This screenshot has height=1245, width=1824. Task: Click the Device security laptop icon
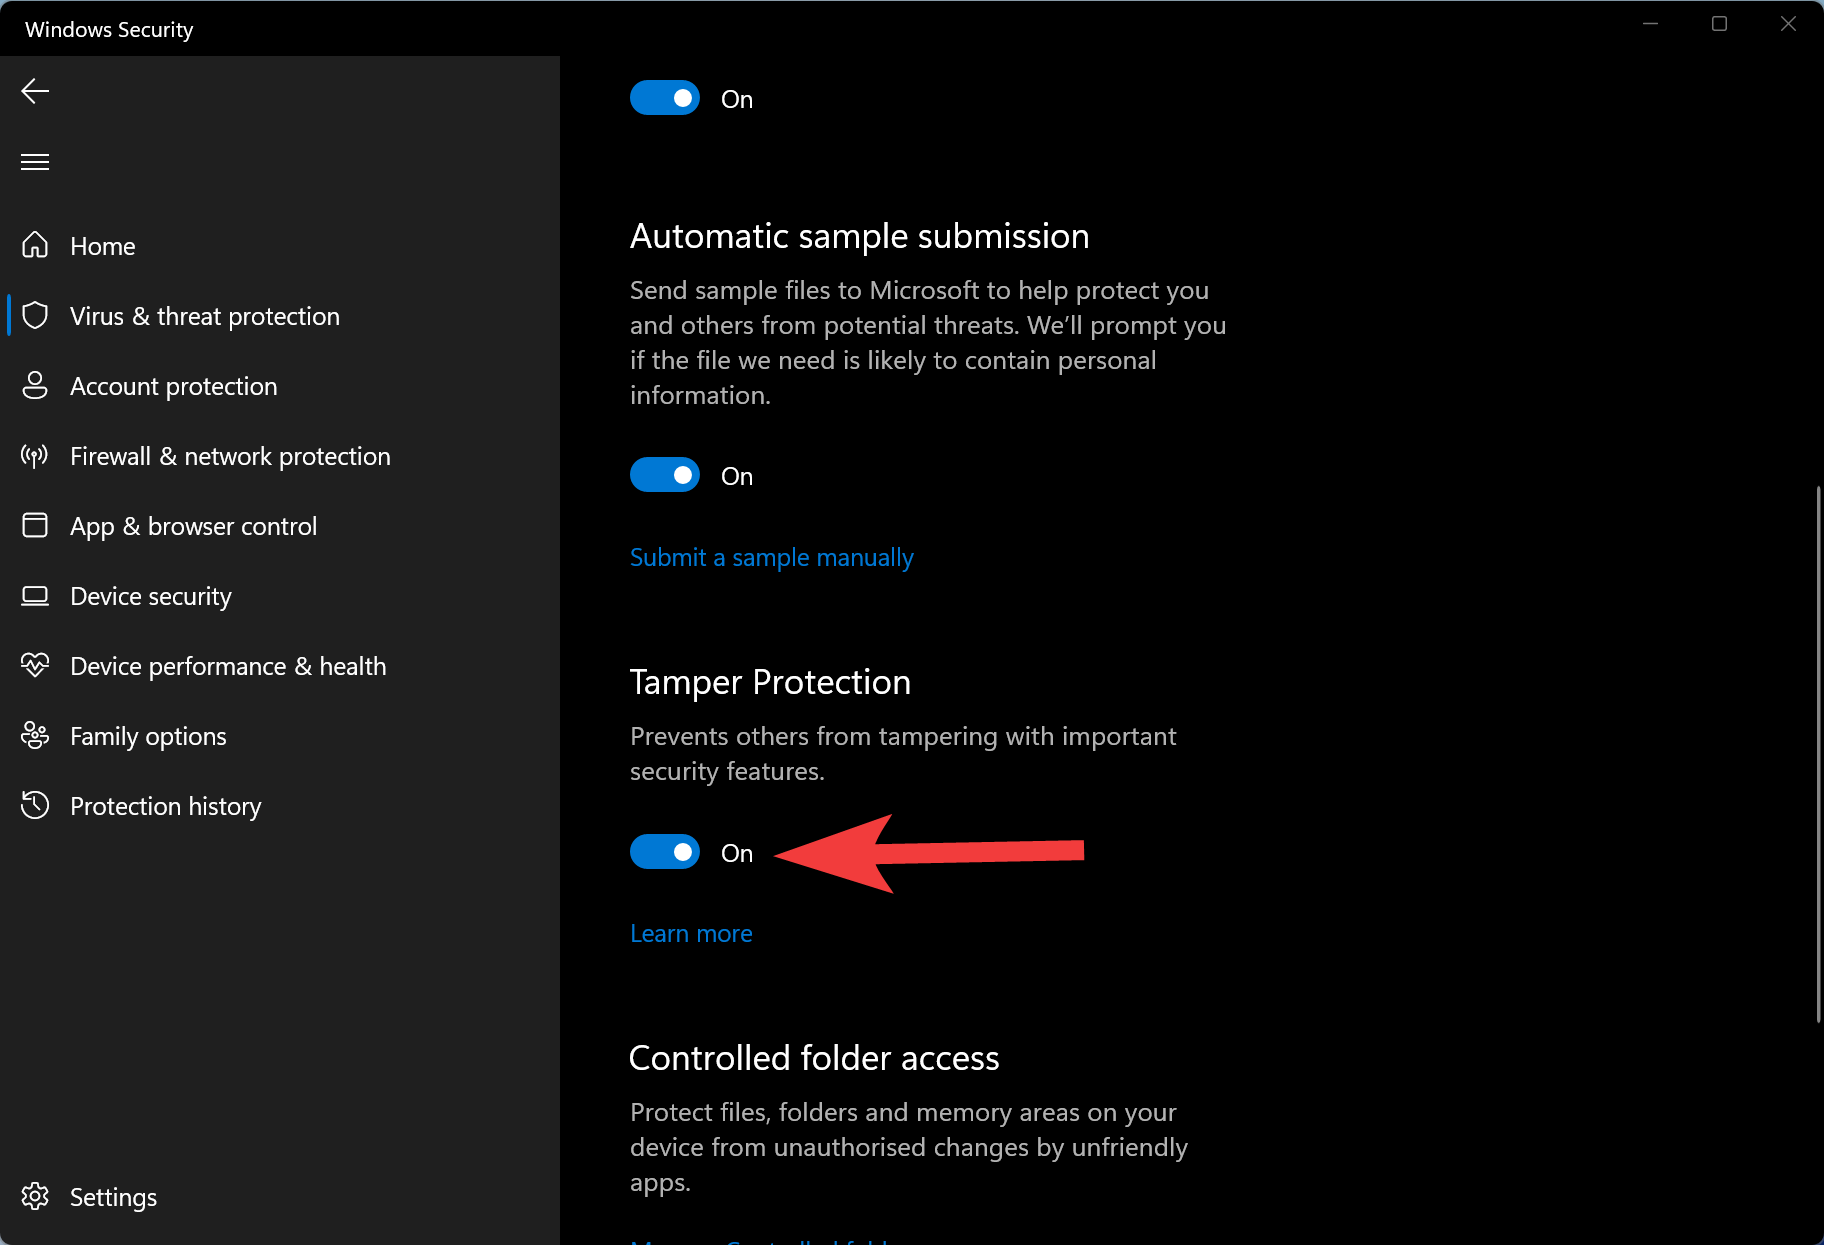[35, 596]
